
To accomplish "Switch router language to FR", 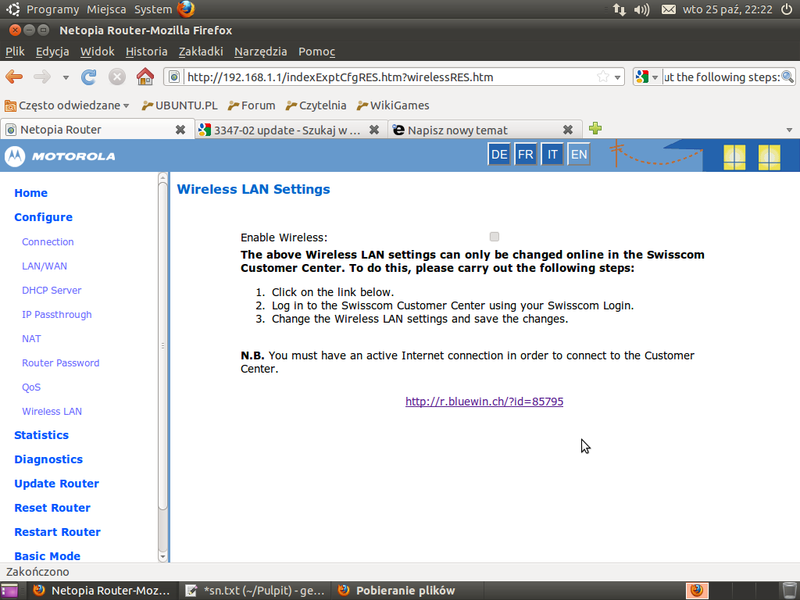I will [x=526, y=155].
